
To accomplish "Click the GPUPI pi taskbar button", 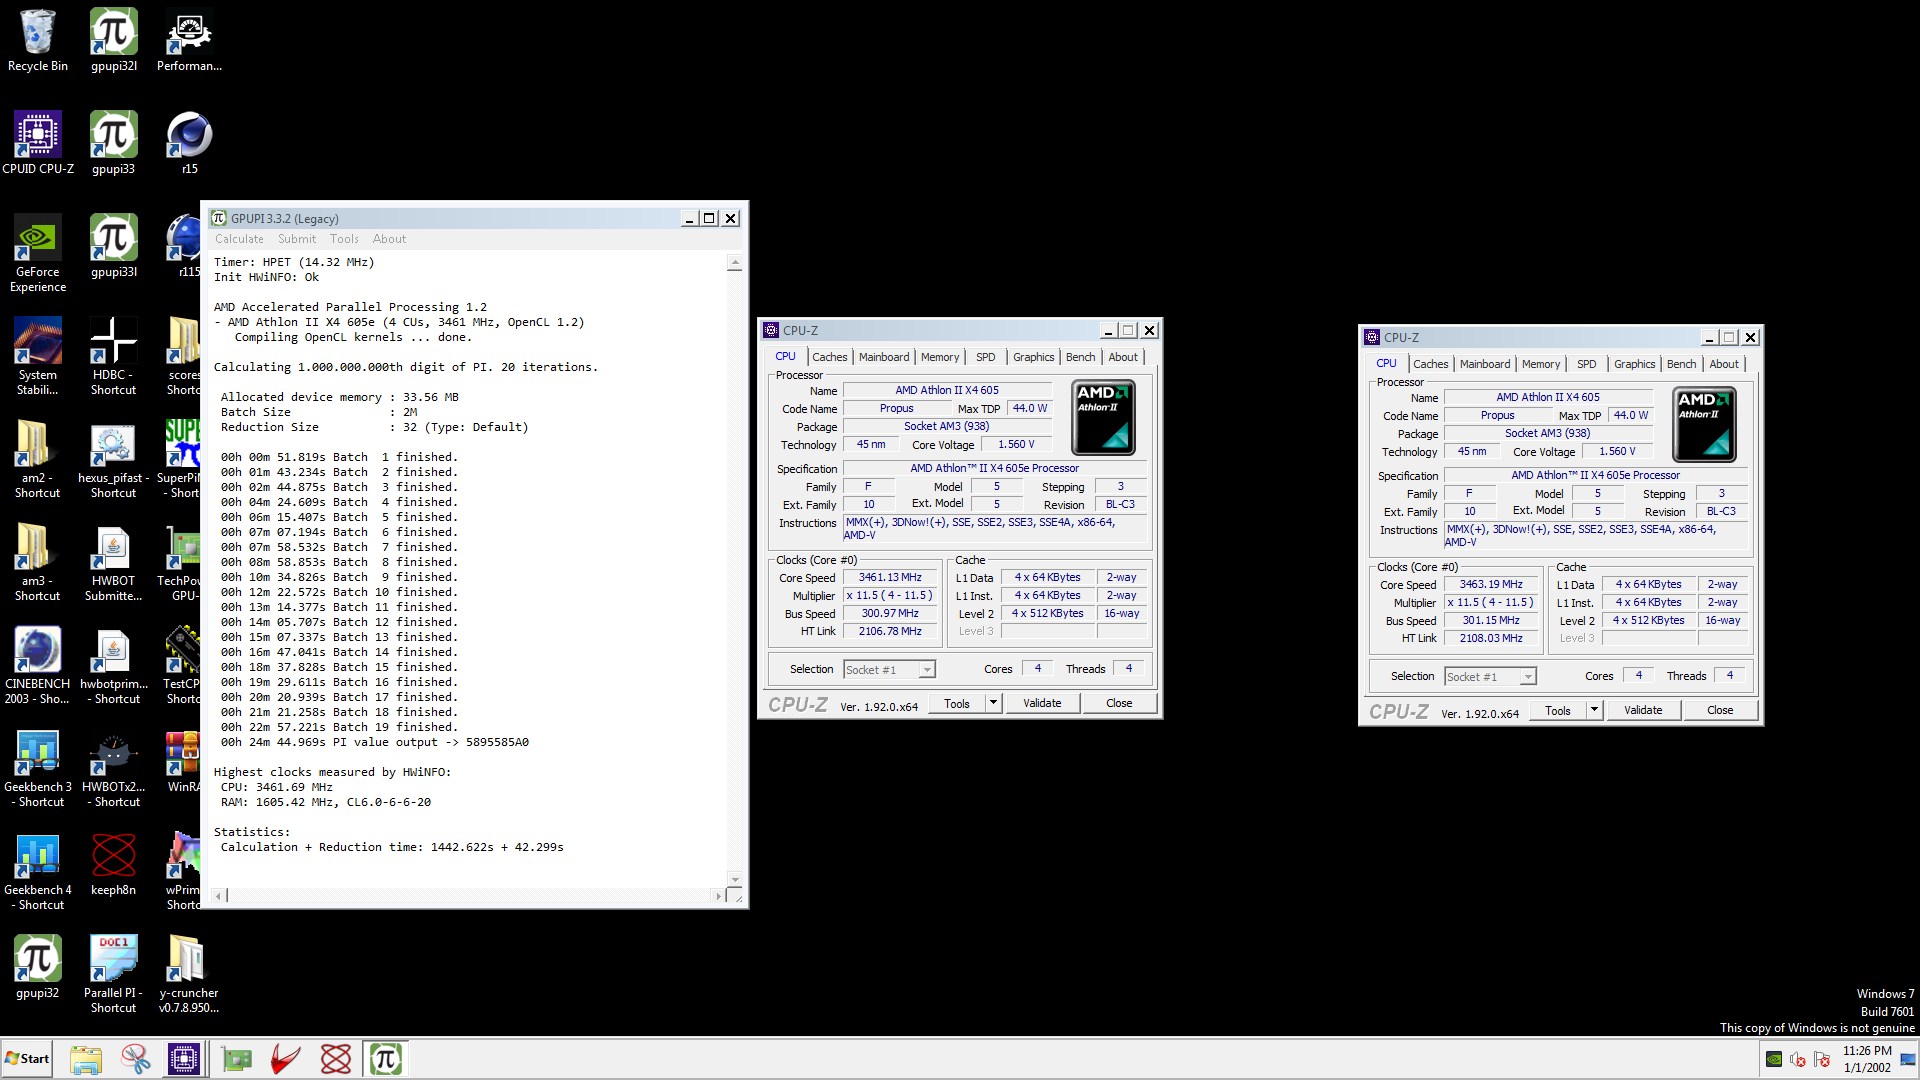I will click(386, 1059).
